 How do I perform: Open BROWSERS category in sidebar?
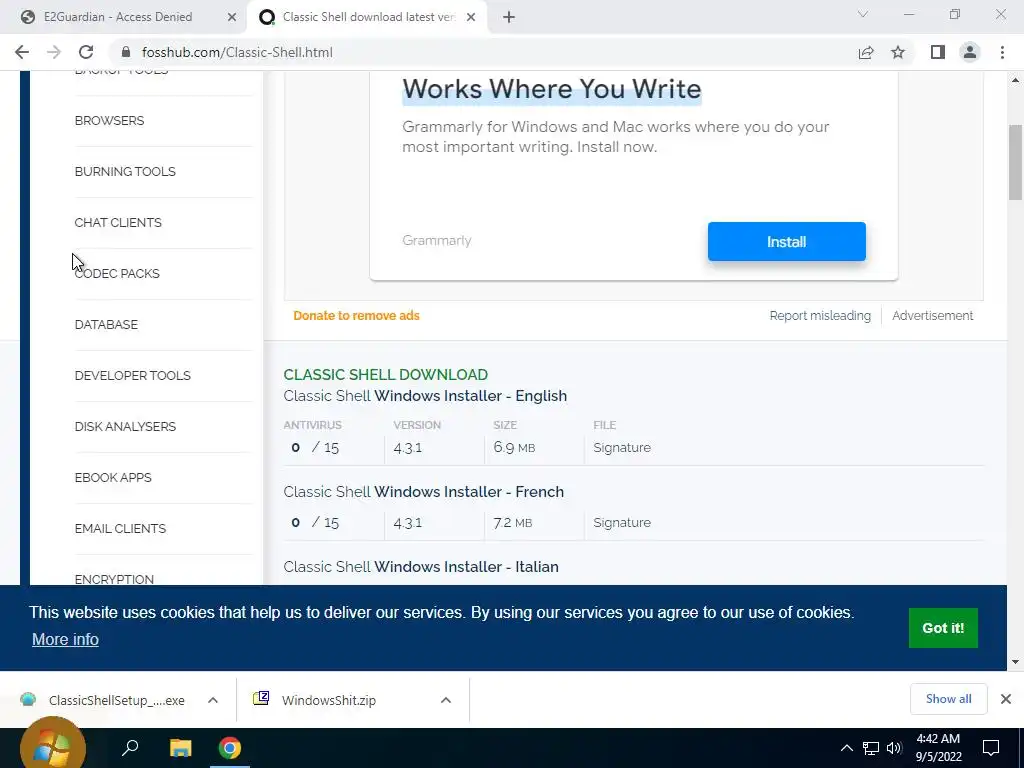[x=109, y=121]
